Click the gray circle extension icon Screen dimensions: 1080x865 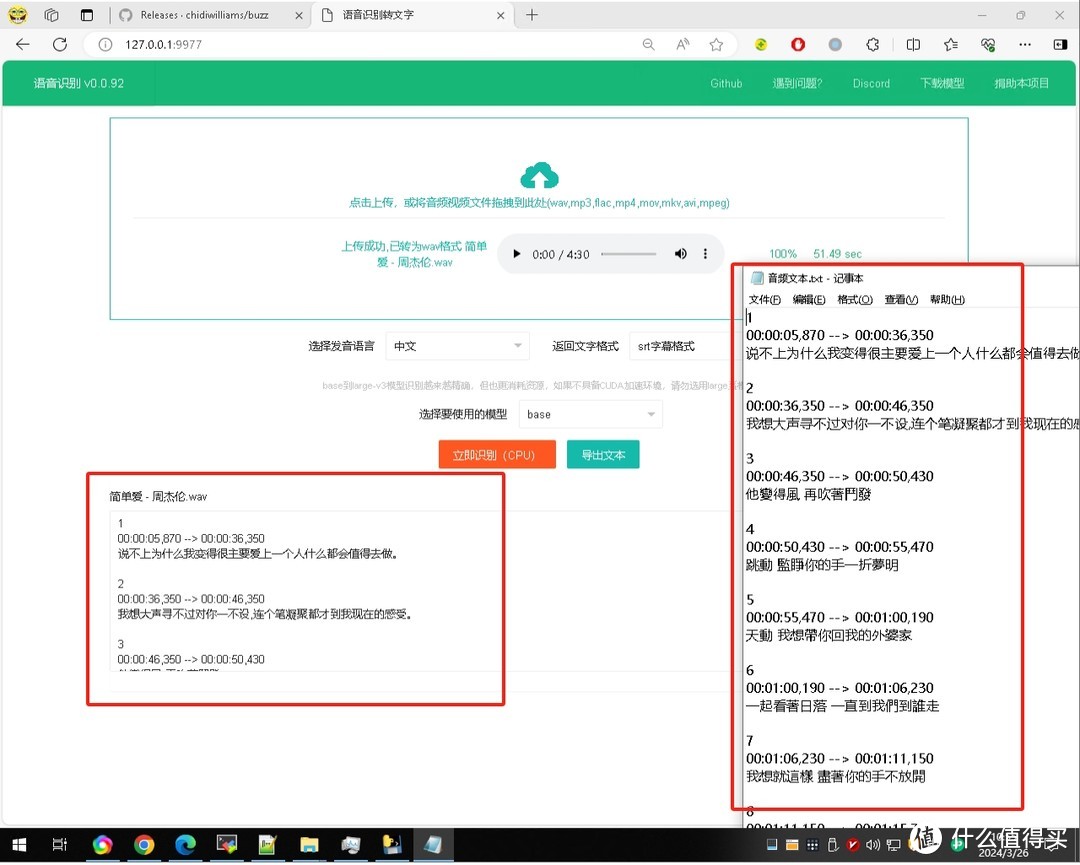tap(835, 45)
